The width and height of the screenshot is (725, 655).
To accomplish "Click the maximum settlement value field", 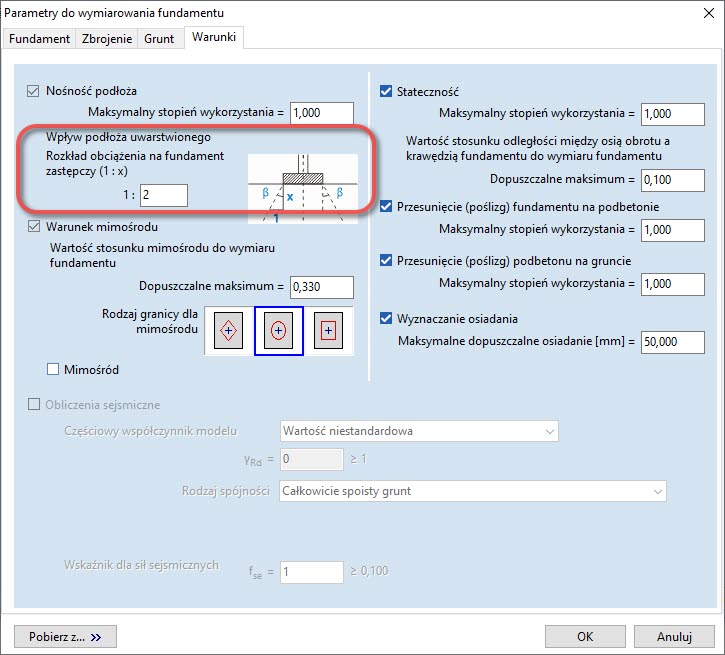I will (672, 342).
